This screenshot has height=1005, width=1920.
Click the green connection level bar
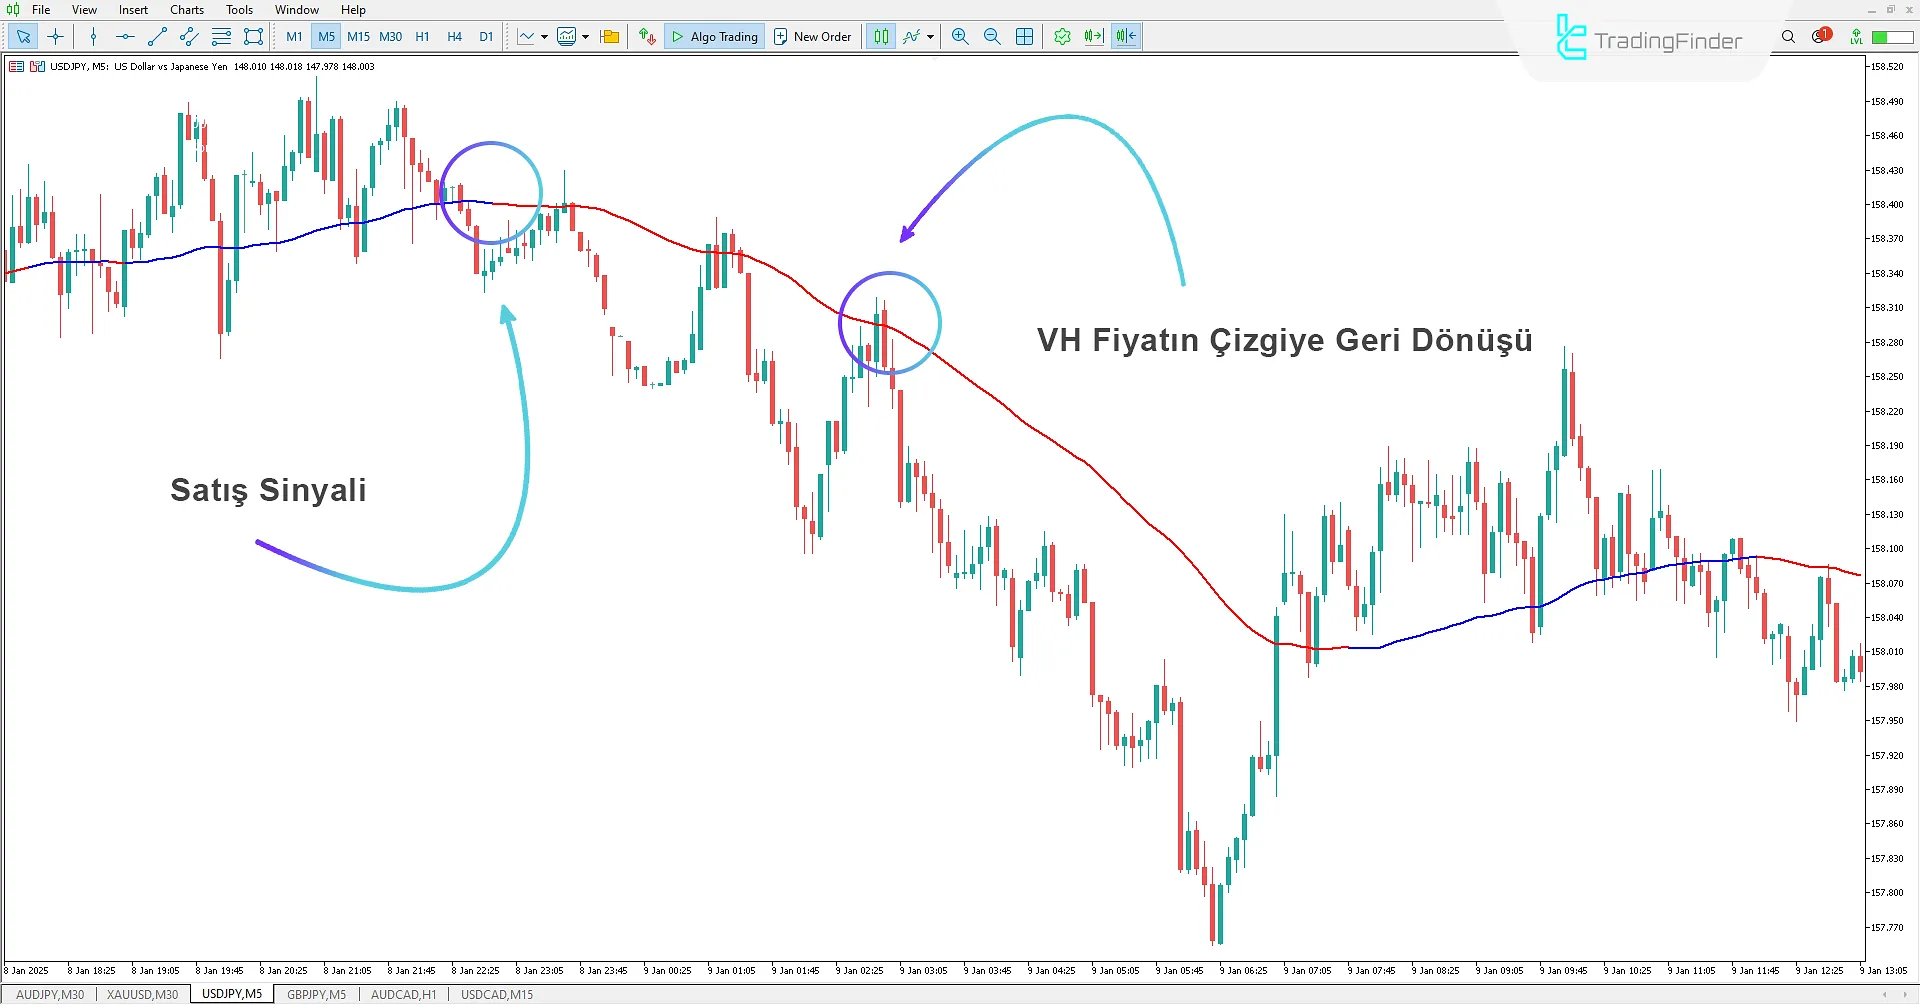click(1892, 37)
